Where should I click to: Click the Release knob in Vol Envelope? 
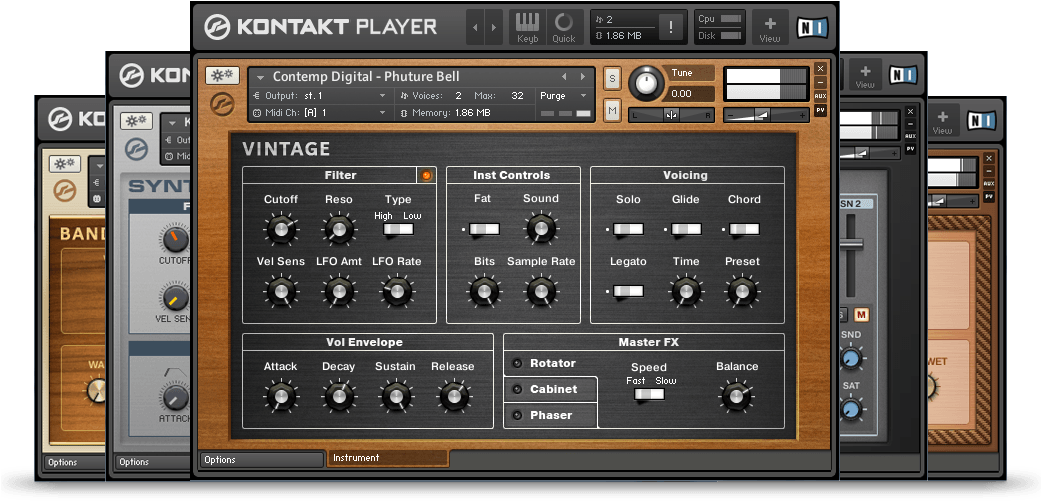pyautogui.click(x=453, y=396)
